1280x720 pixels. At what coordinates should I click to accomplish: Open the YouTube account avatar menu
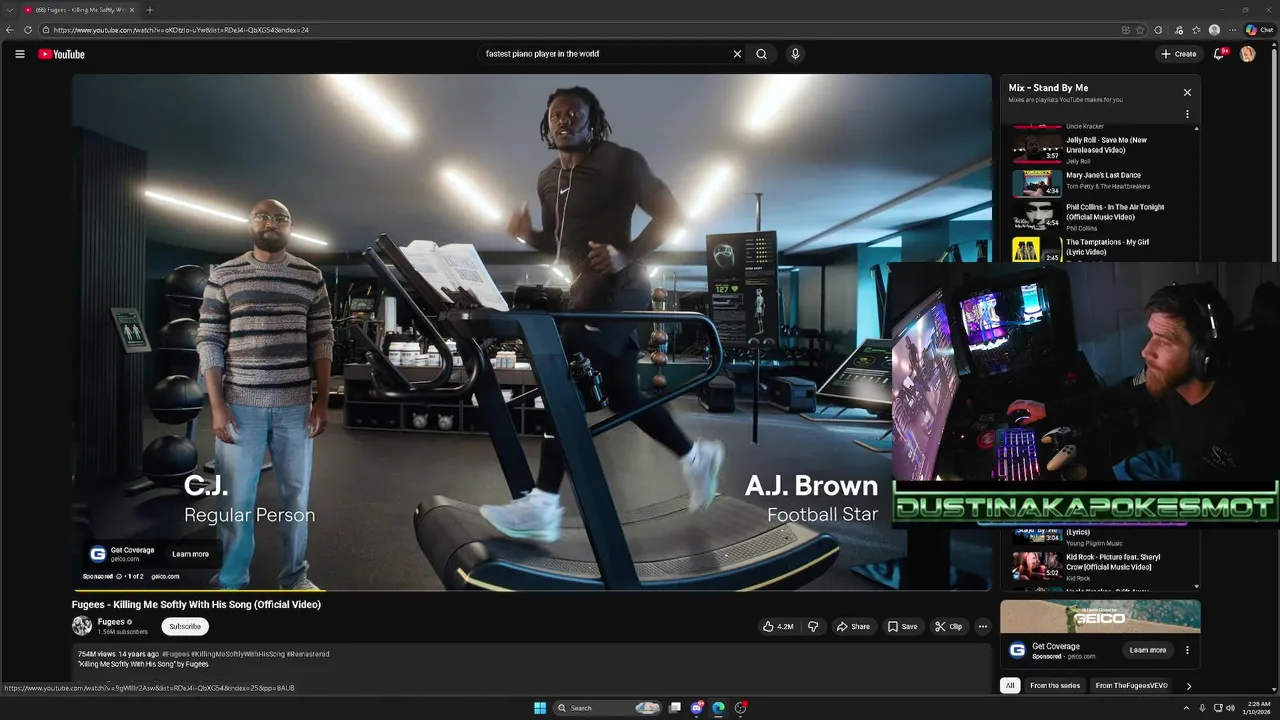click(x=1247, y=54)
